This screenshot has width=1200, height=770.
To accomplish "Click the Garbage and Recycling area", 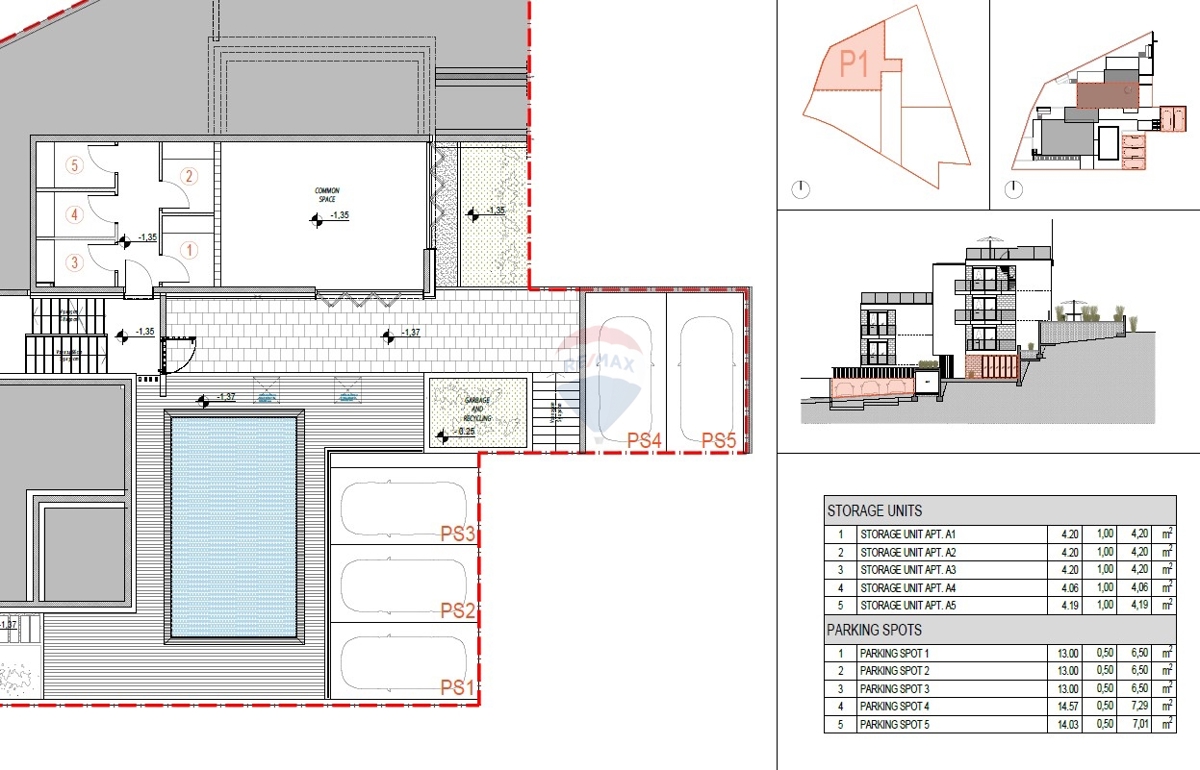I will pyautogui.click(x=476, y=413).
